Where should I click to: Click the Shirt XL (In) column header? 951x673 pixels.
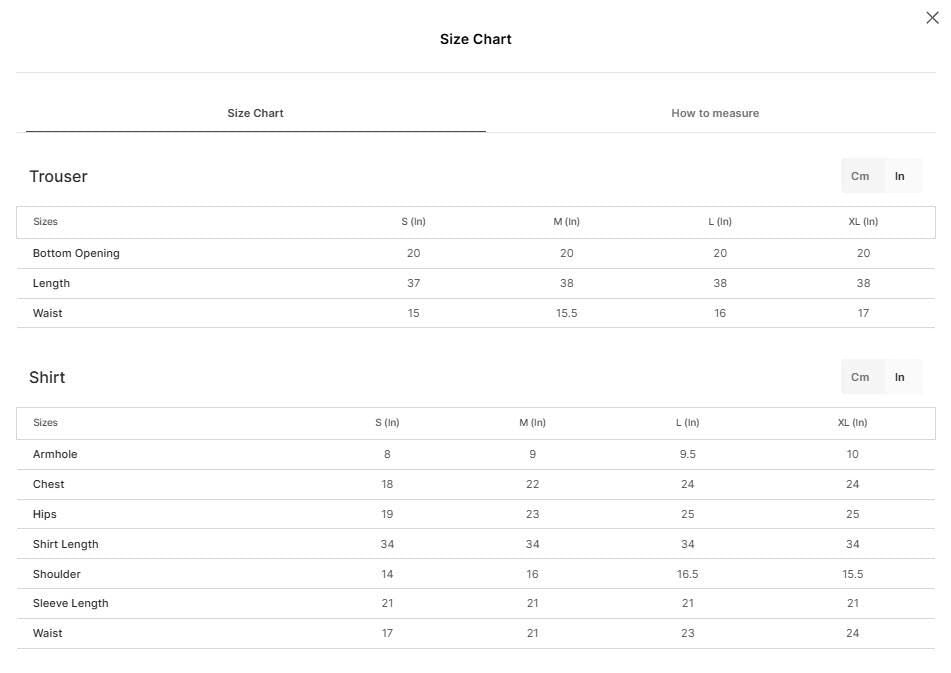click(x=852, y=423)
